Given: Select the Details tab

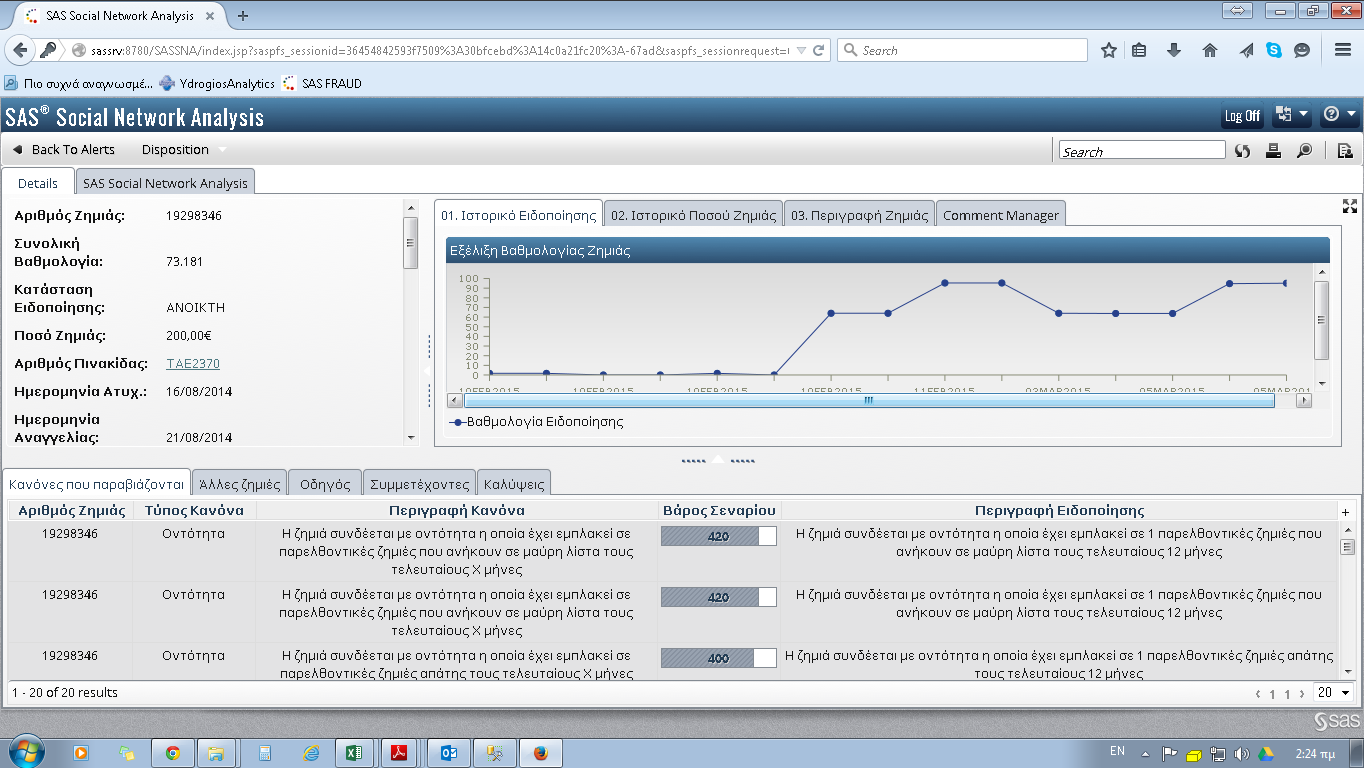Looking at the screenshot, I should click(x=38, y=183).
